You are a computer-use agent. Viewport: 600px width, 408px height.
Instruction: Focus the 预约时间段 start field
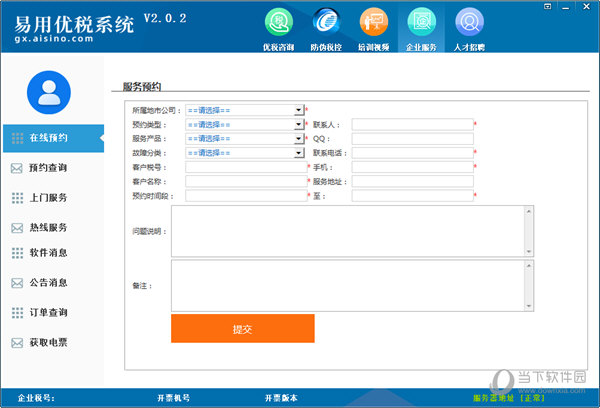click(246, 196)
